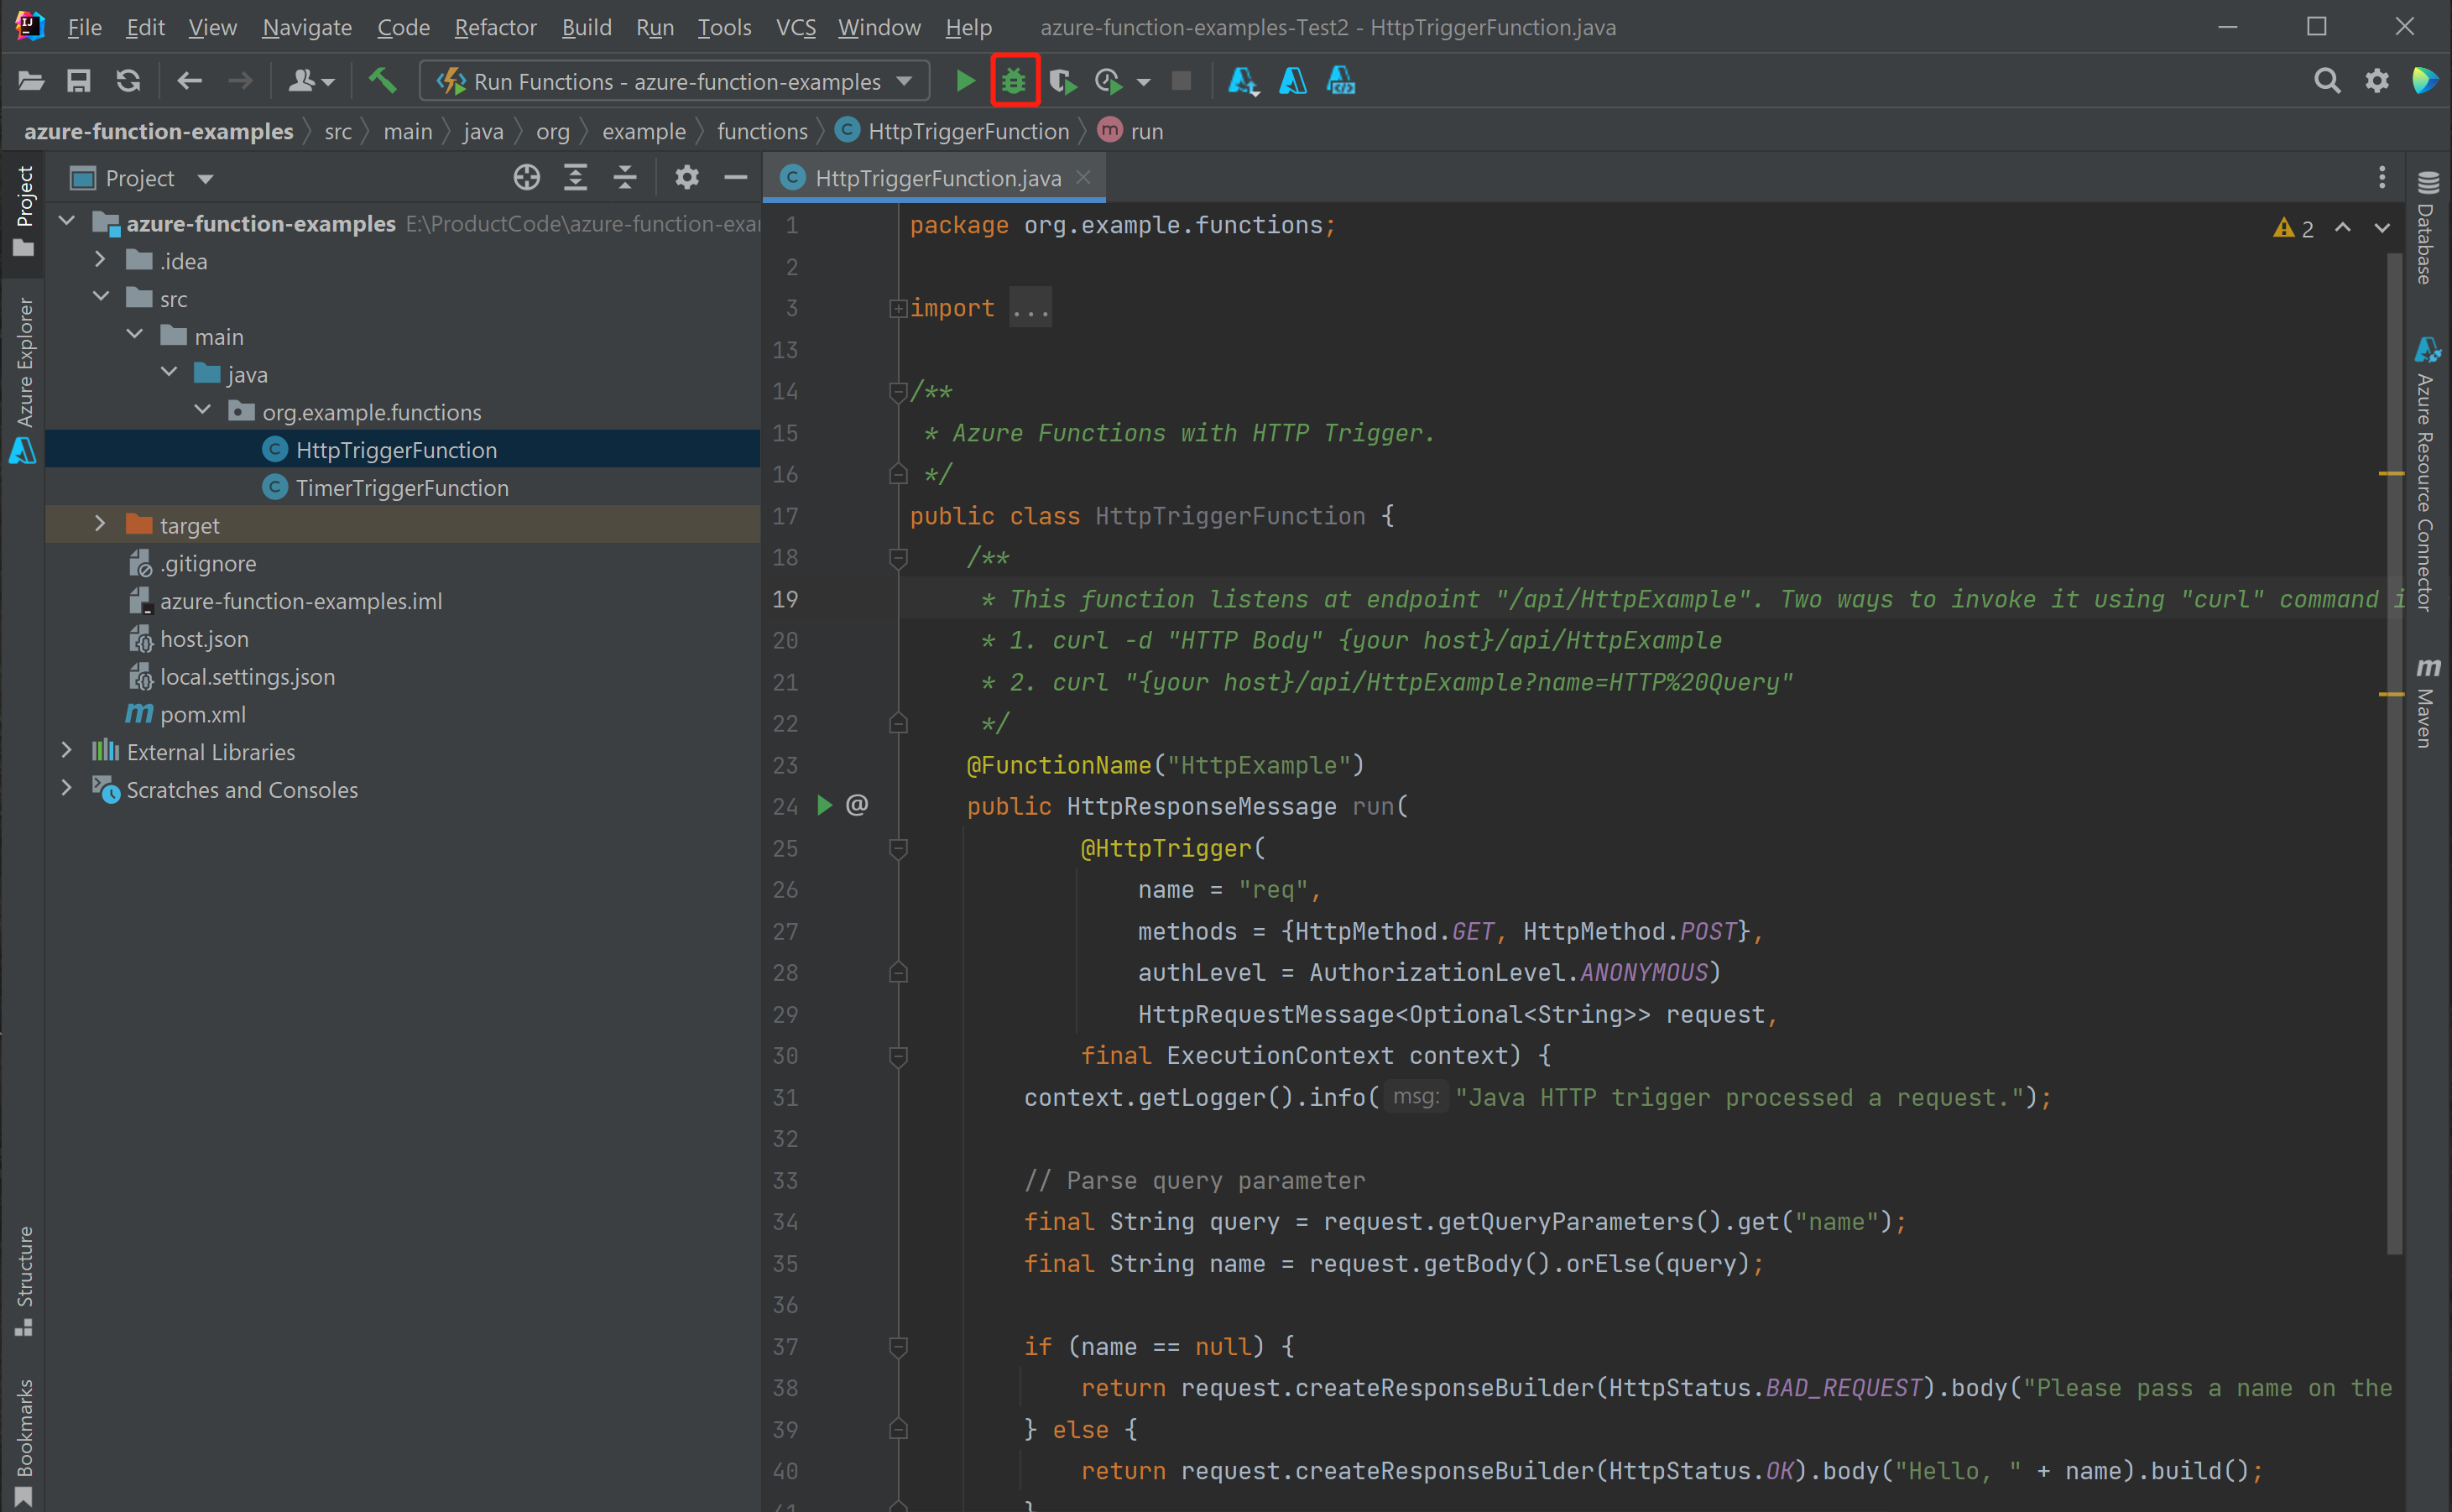Expand the target folder
The height and width of the screenshot is (1512, 2452).
click(x=100, y=524)
